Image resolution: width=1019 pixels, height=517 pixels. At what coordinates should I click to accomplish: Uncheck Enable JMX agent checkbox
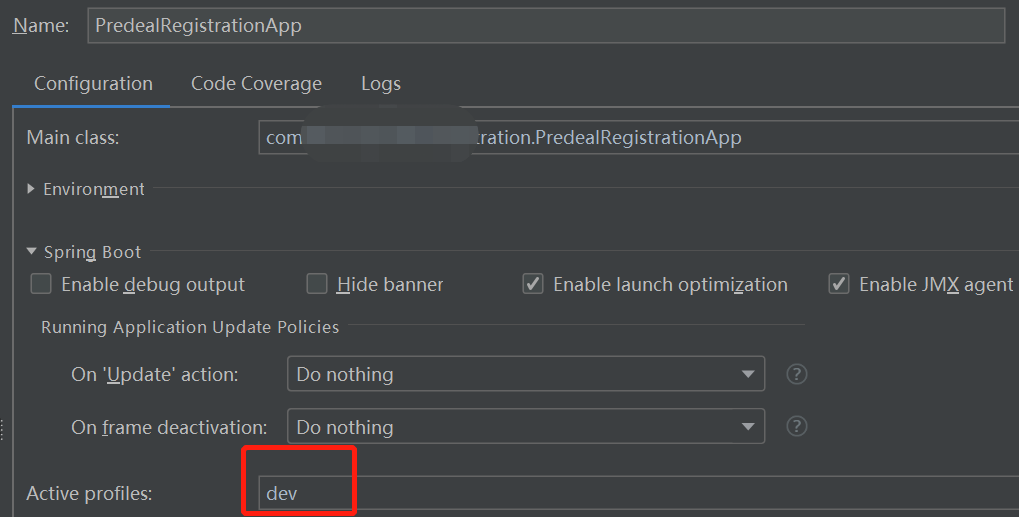(839, 284)
